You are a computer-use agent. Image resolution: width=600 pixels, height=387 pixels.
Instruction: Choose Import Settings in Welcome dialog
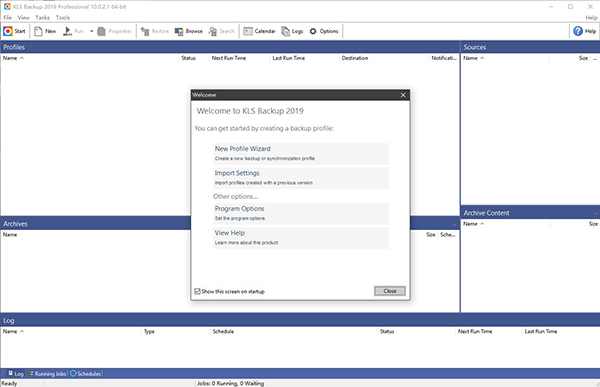pos(301,178)
